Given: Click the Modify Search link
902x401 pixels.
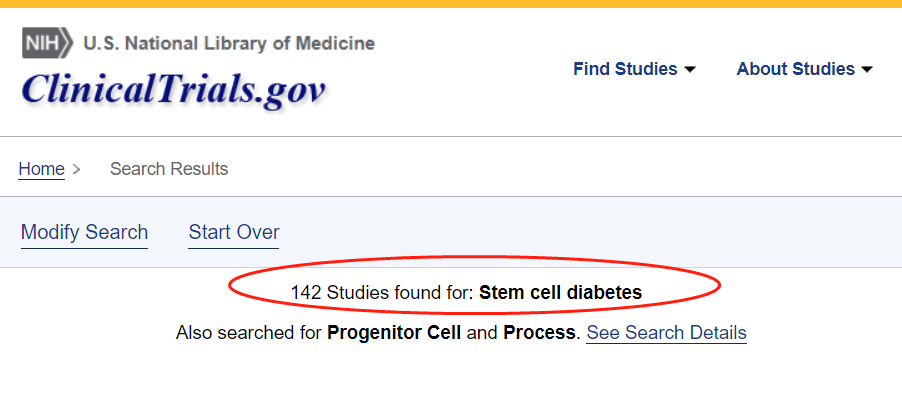Looking at the screenshot, I should (84, 233).
